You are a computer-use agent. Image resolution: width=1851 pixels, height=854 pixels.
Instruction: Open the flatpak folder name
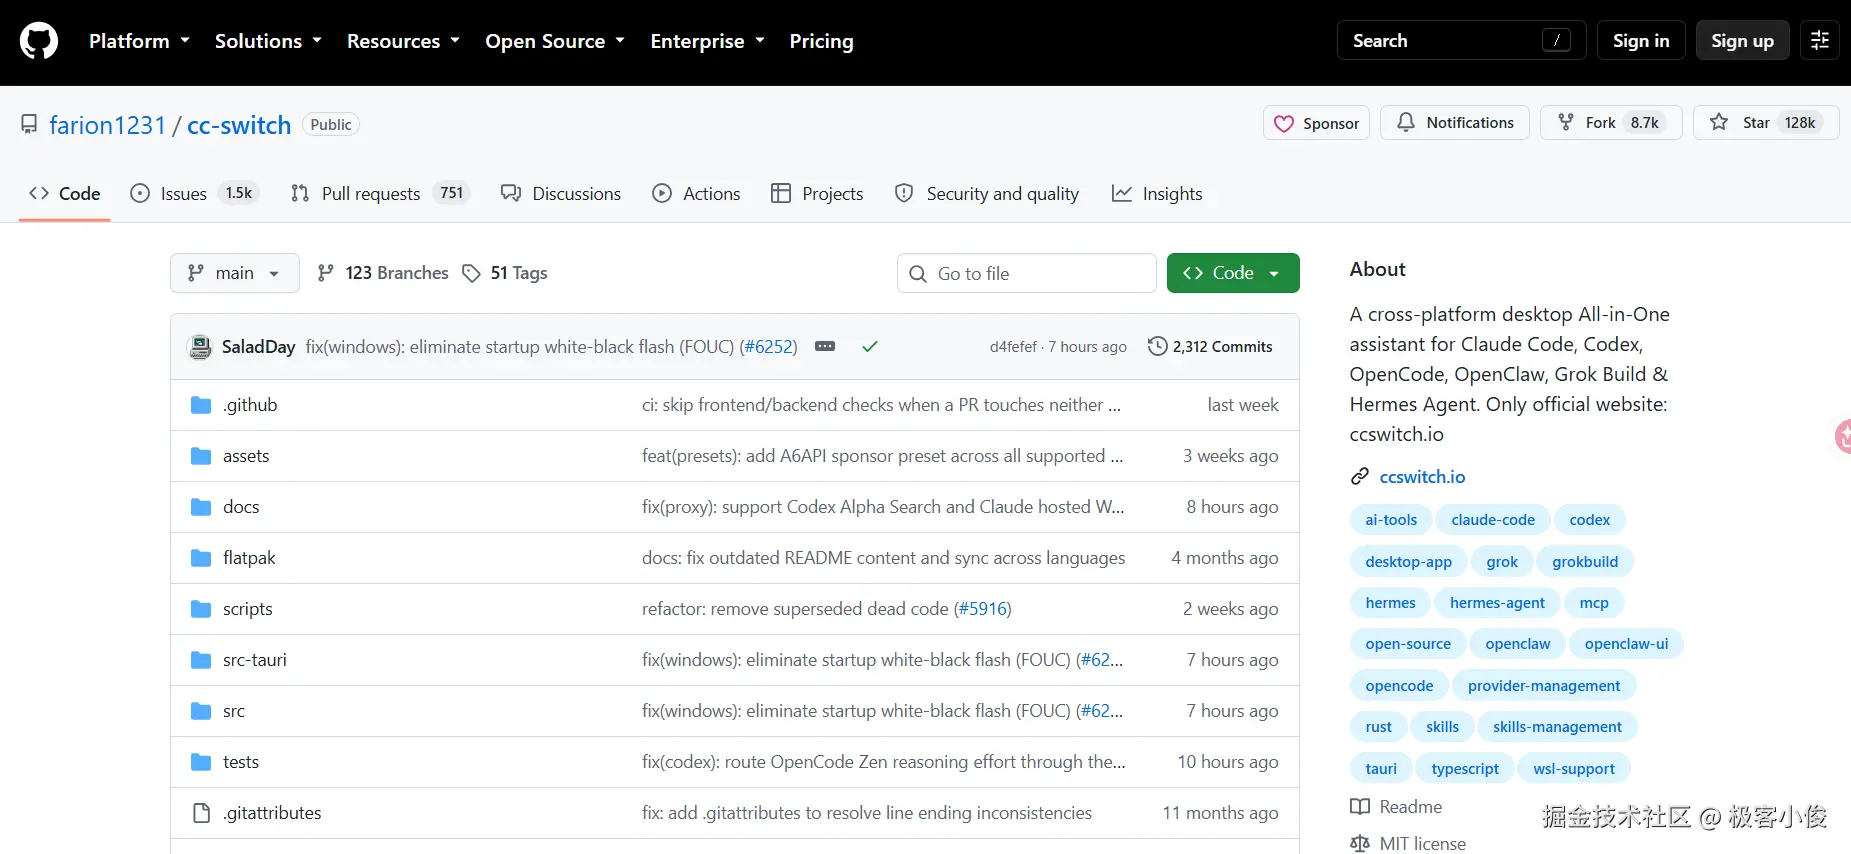[249, 558]
